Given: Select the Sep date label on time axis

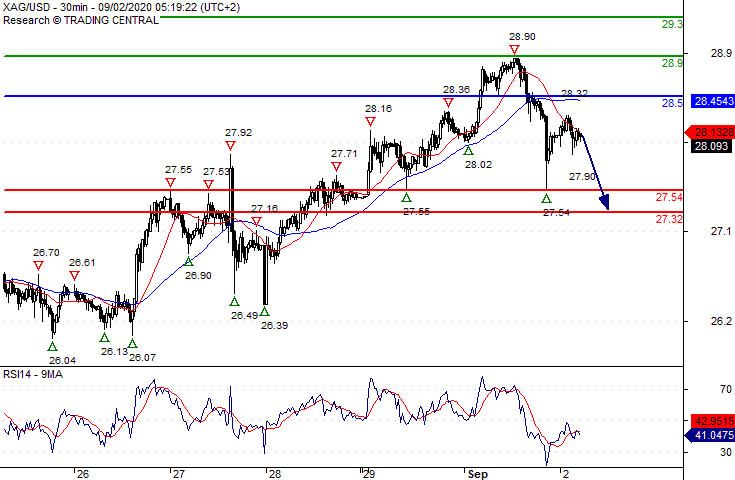Looking at the screenshot, I should click(478, 474).
